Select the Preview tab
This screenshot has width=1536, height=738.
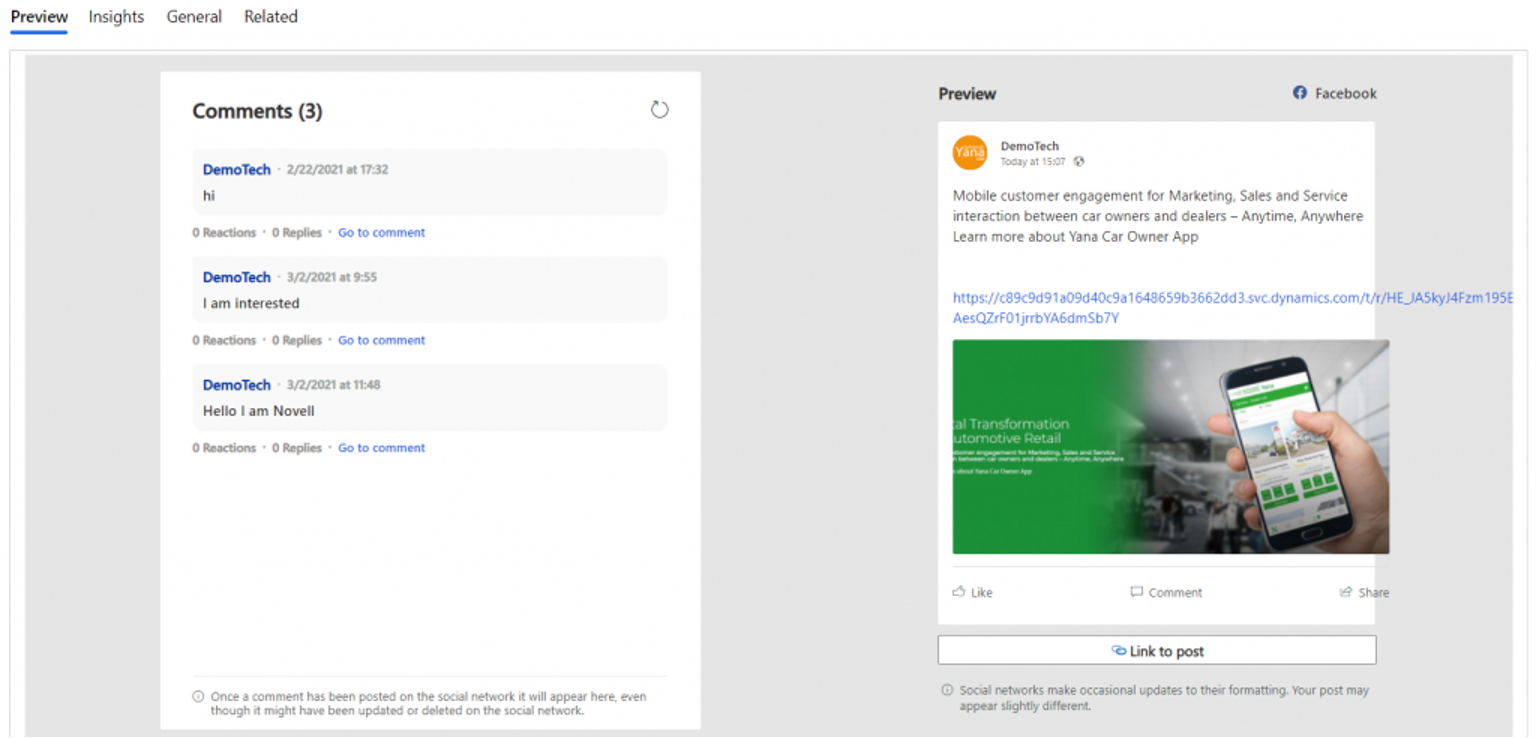click(x=39, y=17)
